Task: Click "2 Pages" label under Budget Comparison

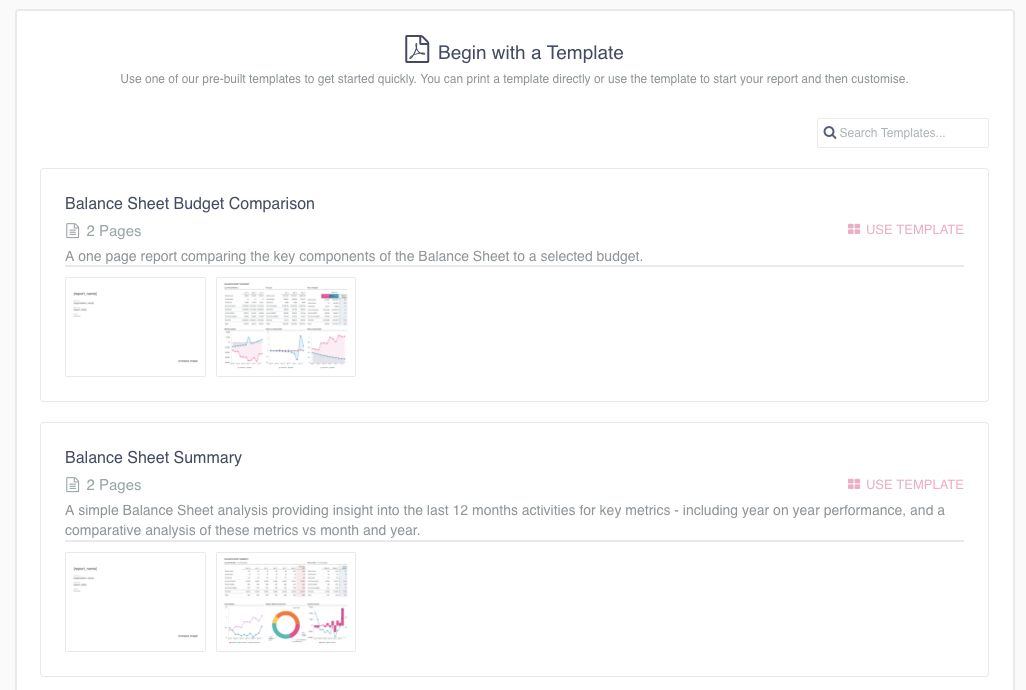Action: click(x=114, y=231)
